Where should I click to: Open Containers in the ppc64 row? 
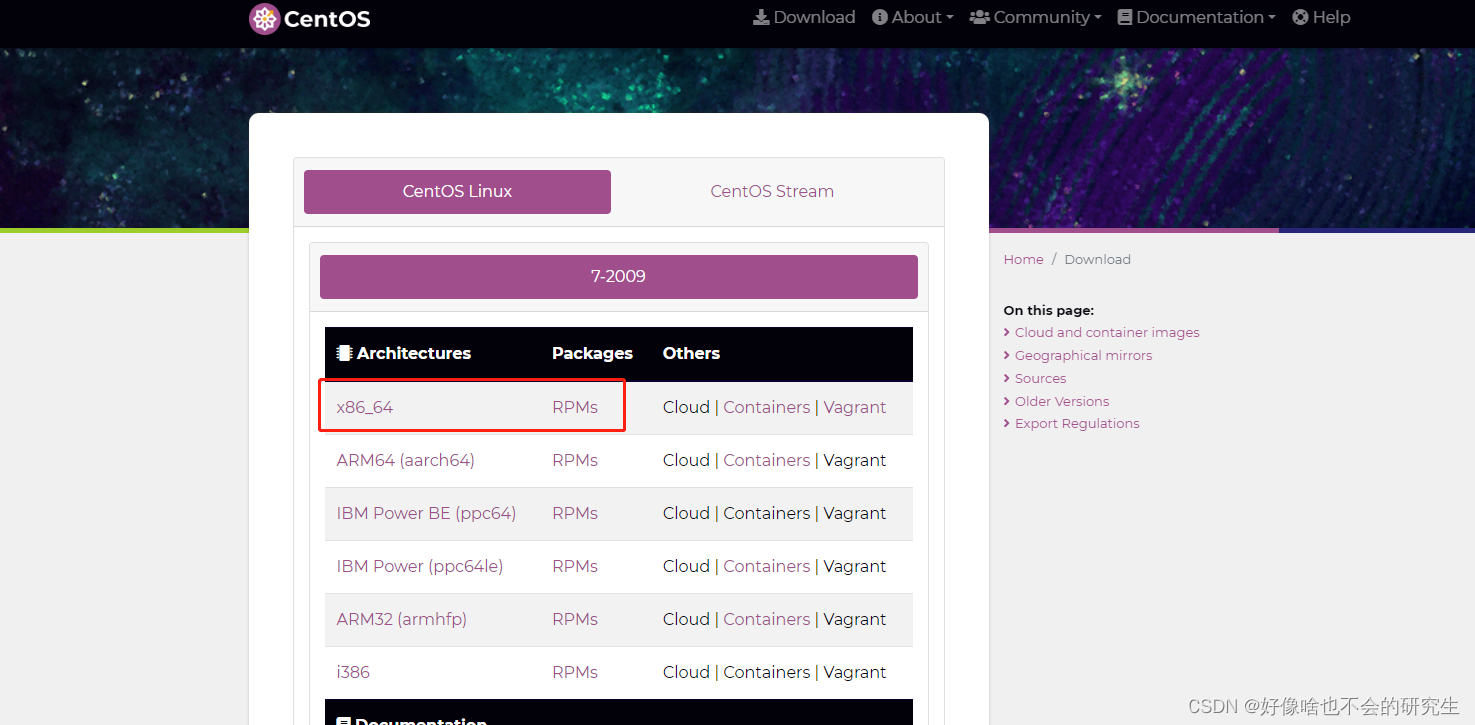click(767, 513)
